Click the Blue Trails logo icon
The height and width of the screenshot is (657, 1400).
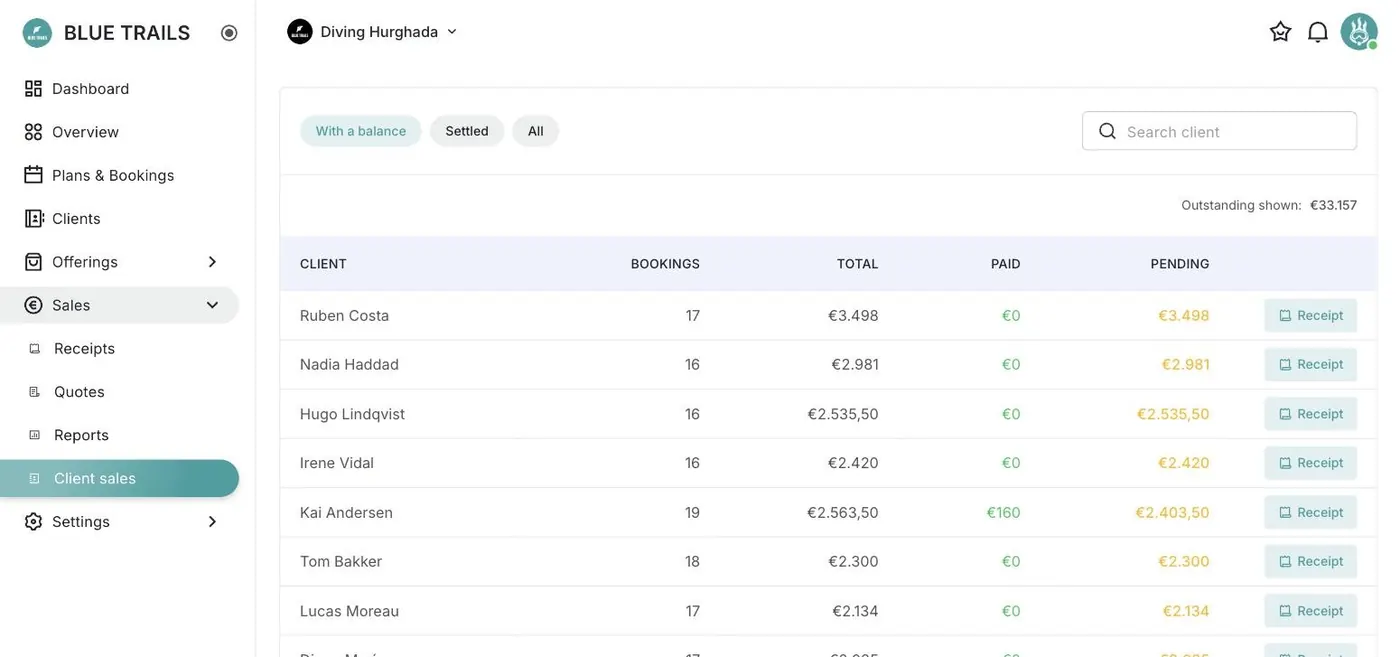[37, 33]
